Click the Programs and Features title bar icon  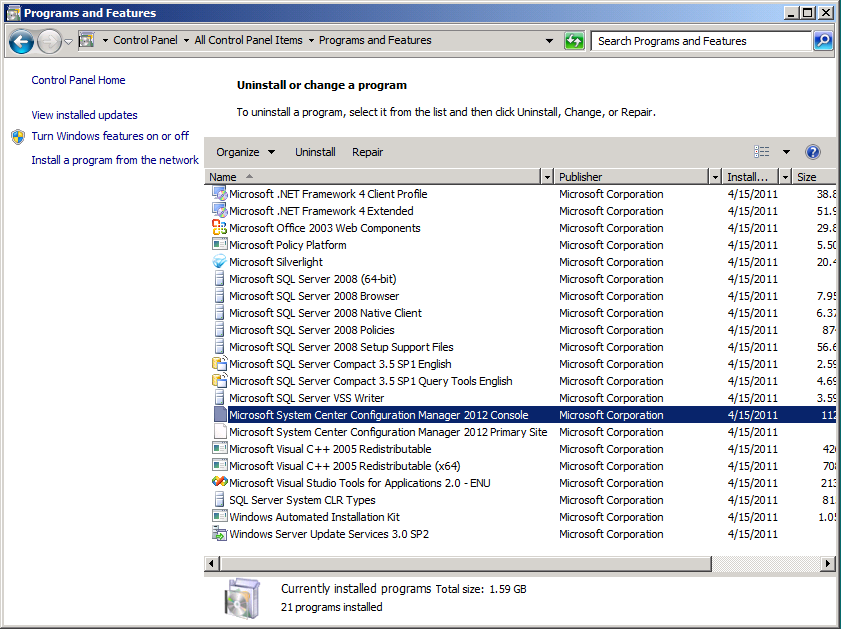pos(13,12)
